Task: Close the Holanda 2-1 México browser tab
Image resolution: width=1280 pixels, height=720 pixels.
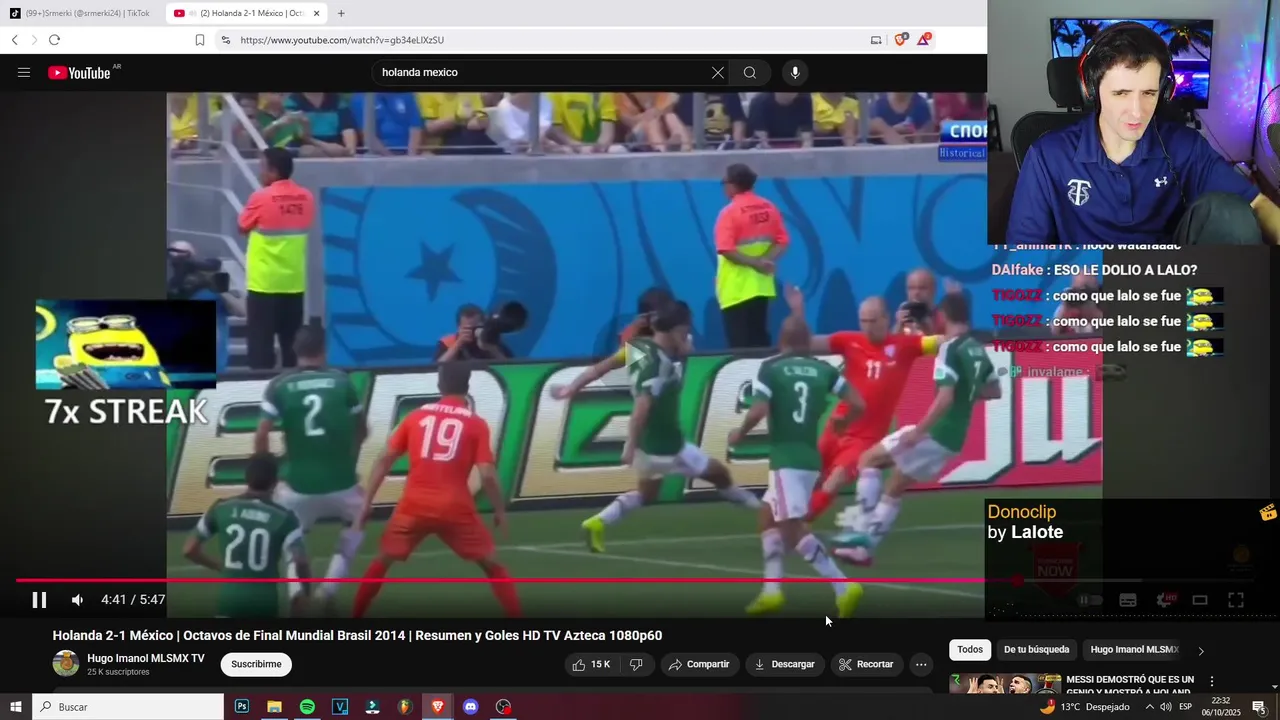Action: 317,13
